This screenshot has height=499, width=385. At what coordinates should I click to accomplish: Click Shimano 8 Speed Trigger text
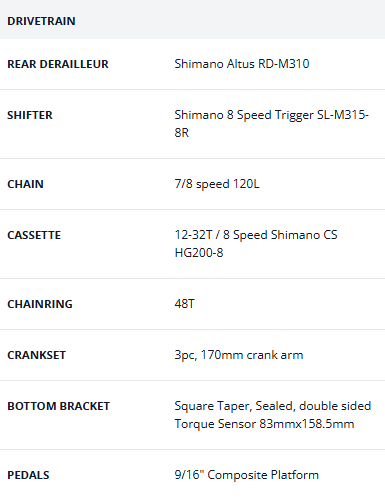click(244, 115)
